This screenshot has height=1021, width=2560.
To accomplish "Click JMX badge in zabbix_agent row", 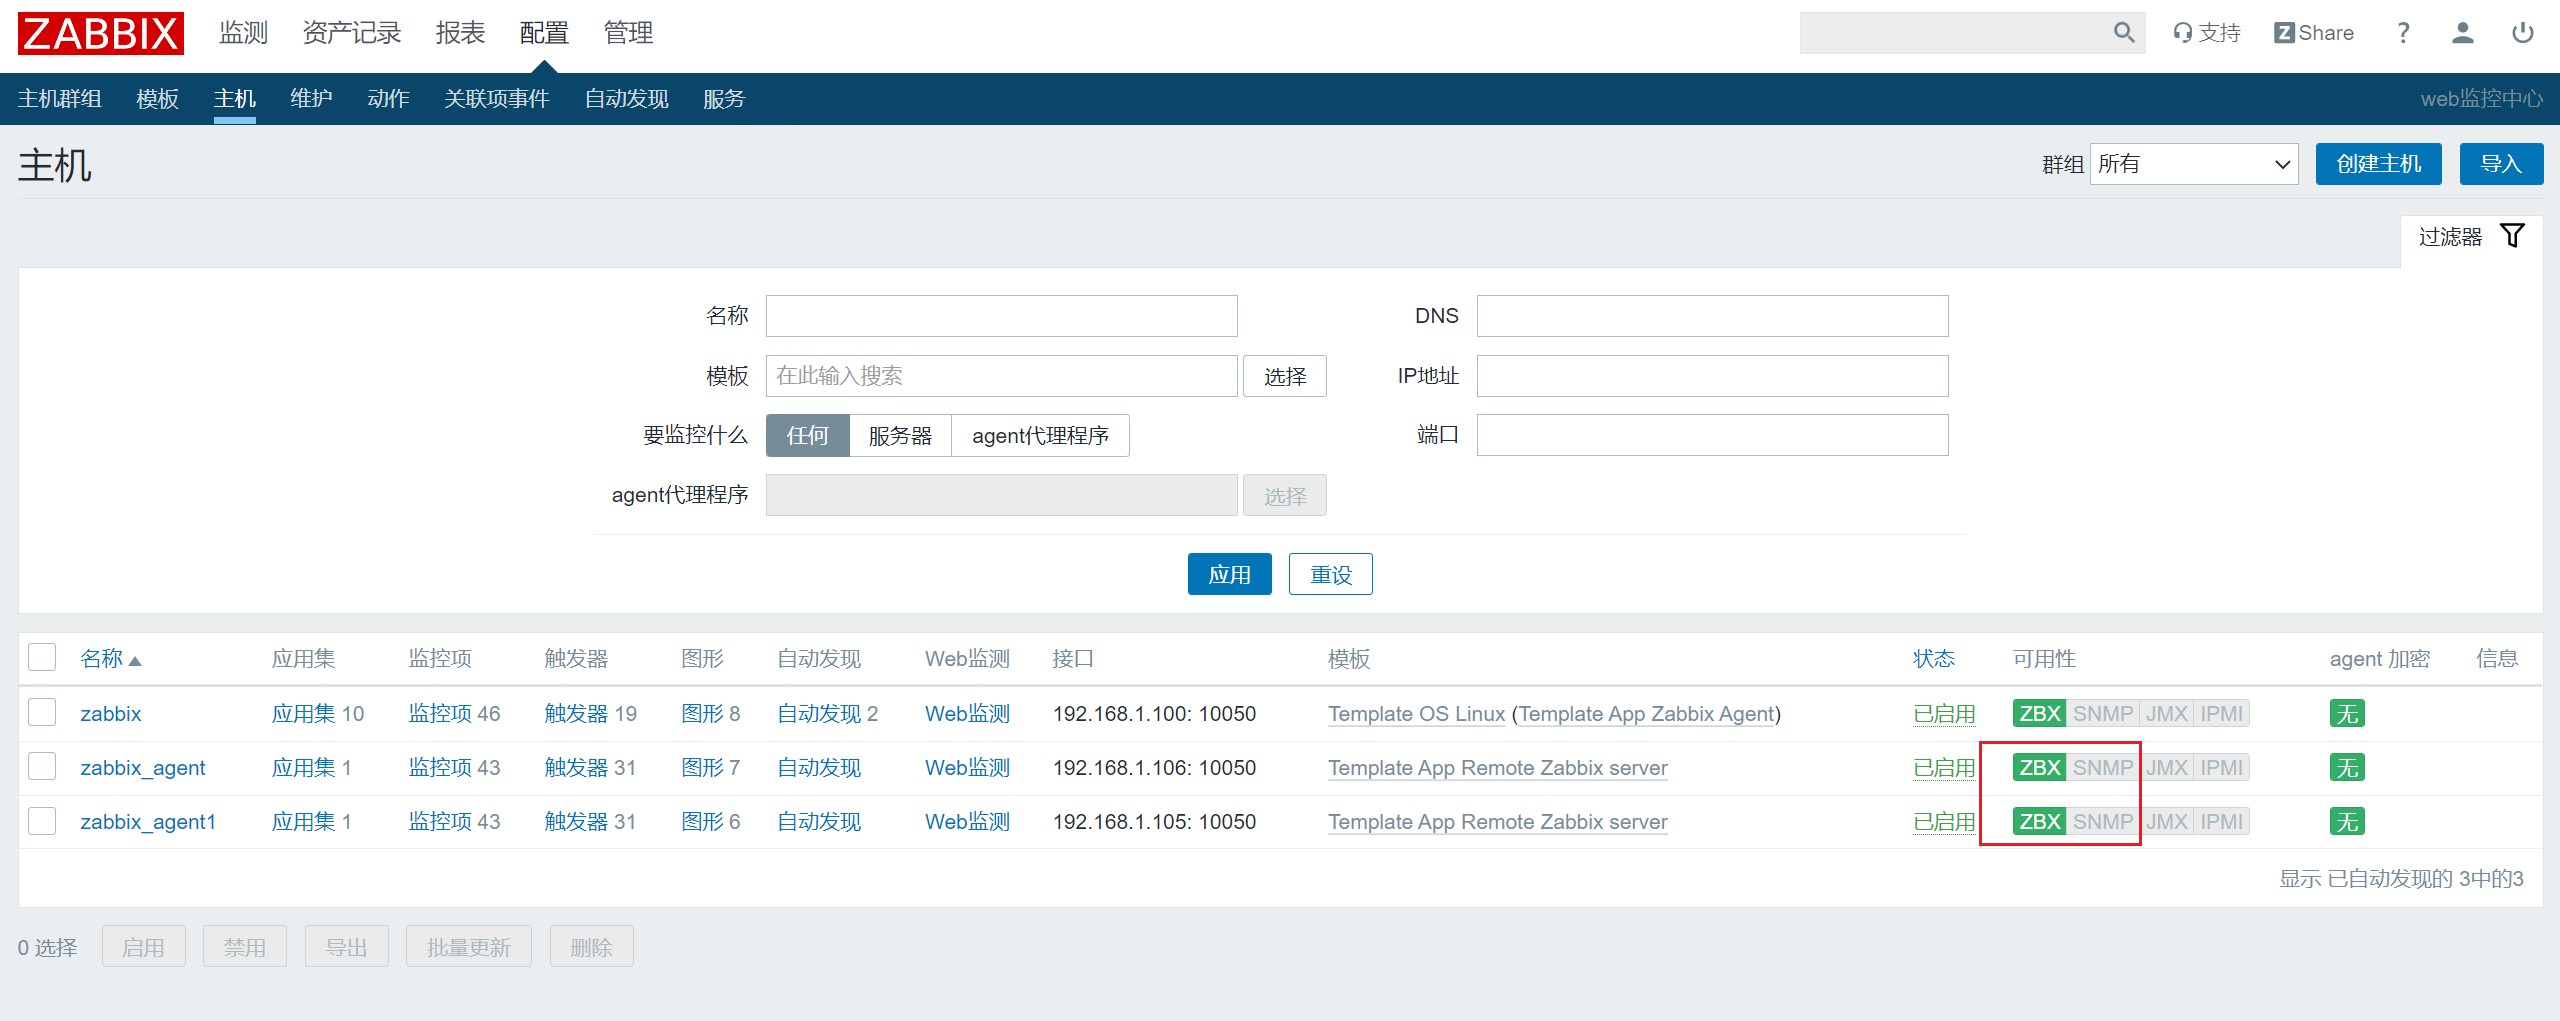I will pos(2167,768).
